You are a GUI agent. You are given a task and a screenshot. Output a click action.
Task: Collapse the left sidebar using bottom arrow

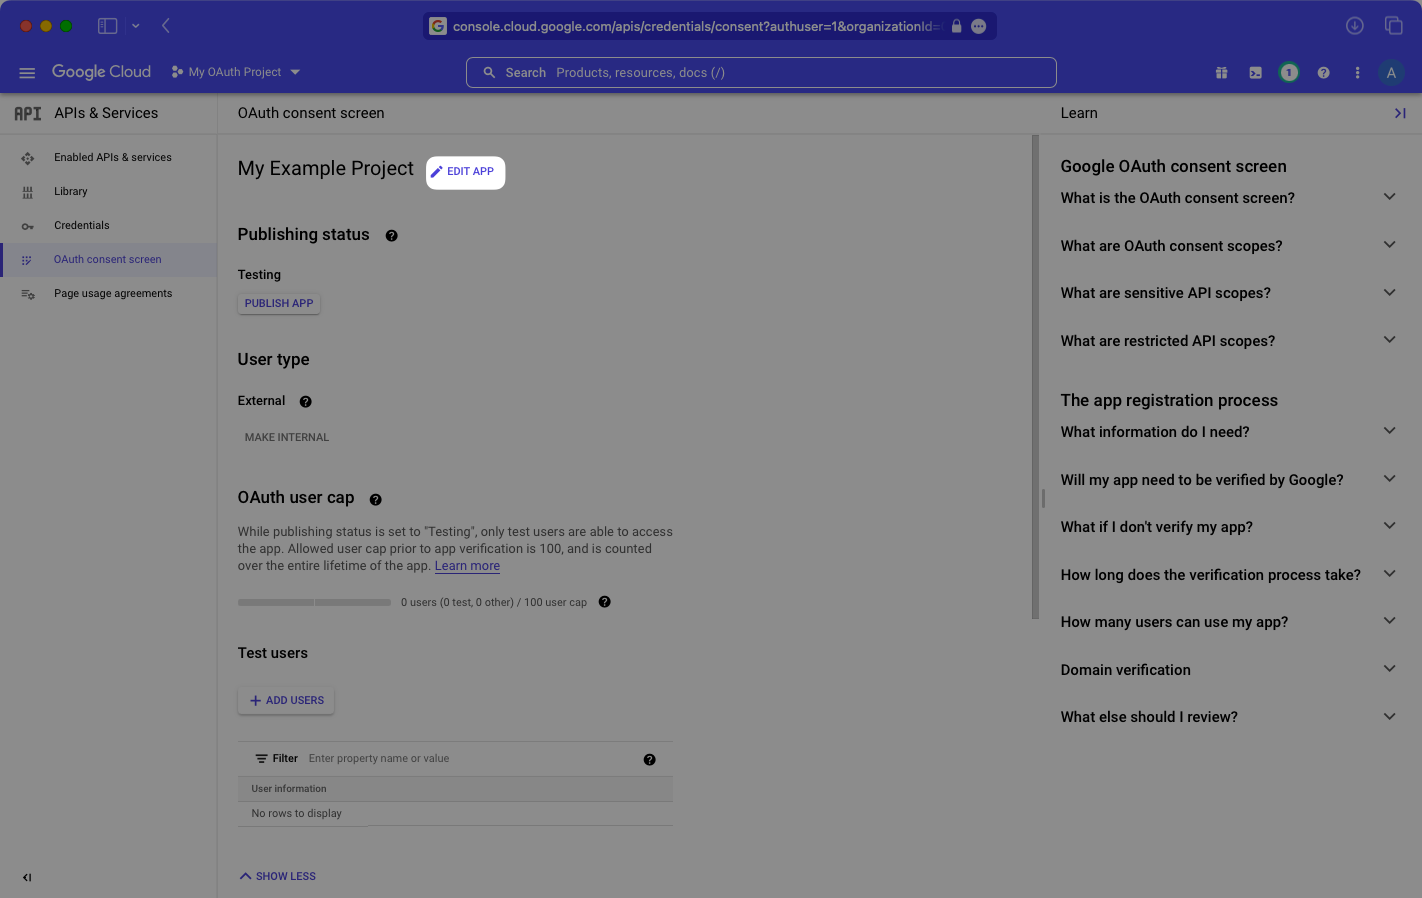coord(27,877)
